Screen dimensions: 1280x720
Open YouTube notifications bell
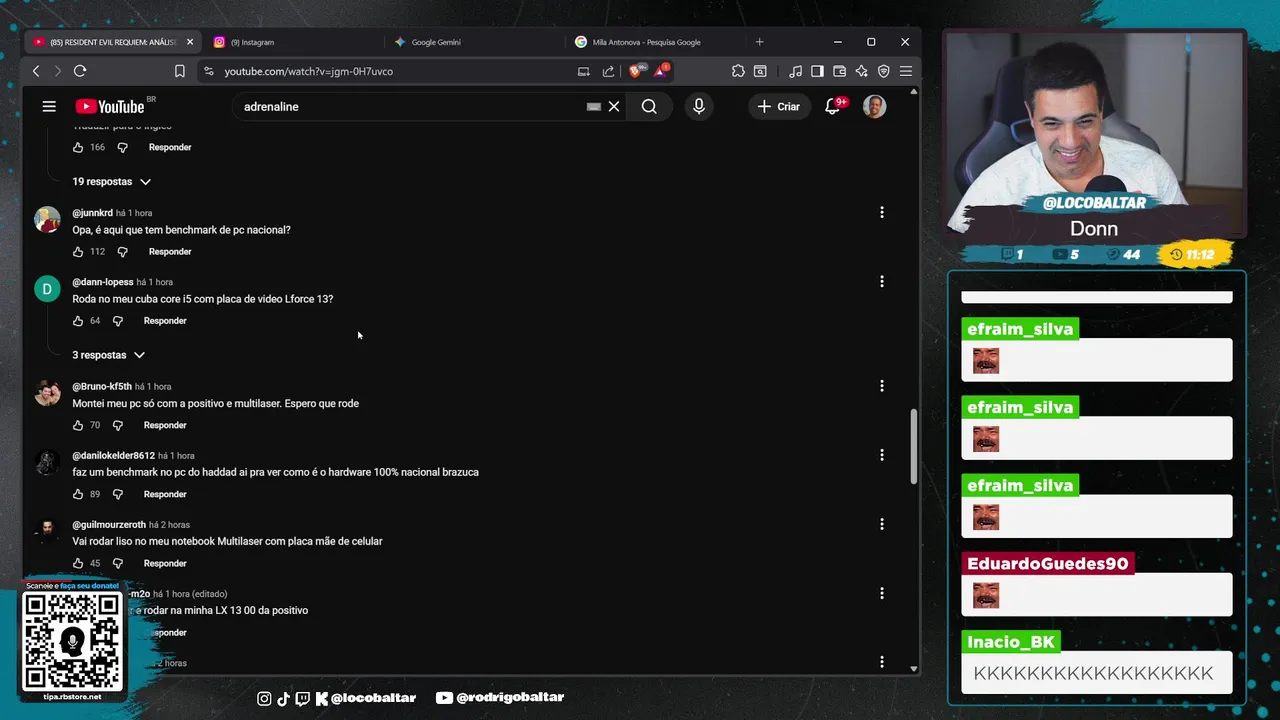click(x=832, y=106)
